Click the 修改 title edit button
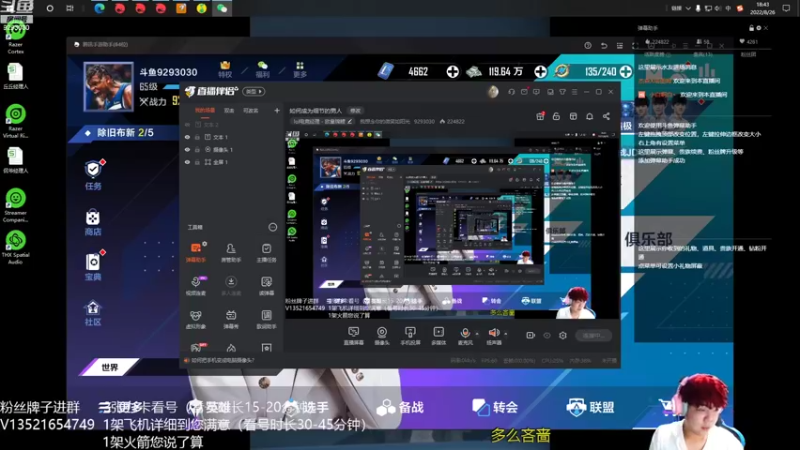Viewport: 800px width, 450px height. (355, 111)
